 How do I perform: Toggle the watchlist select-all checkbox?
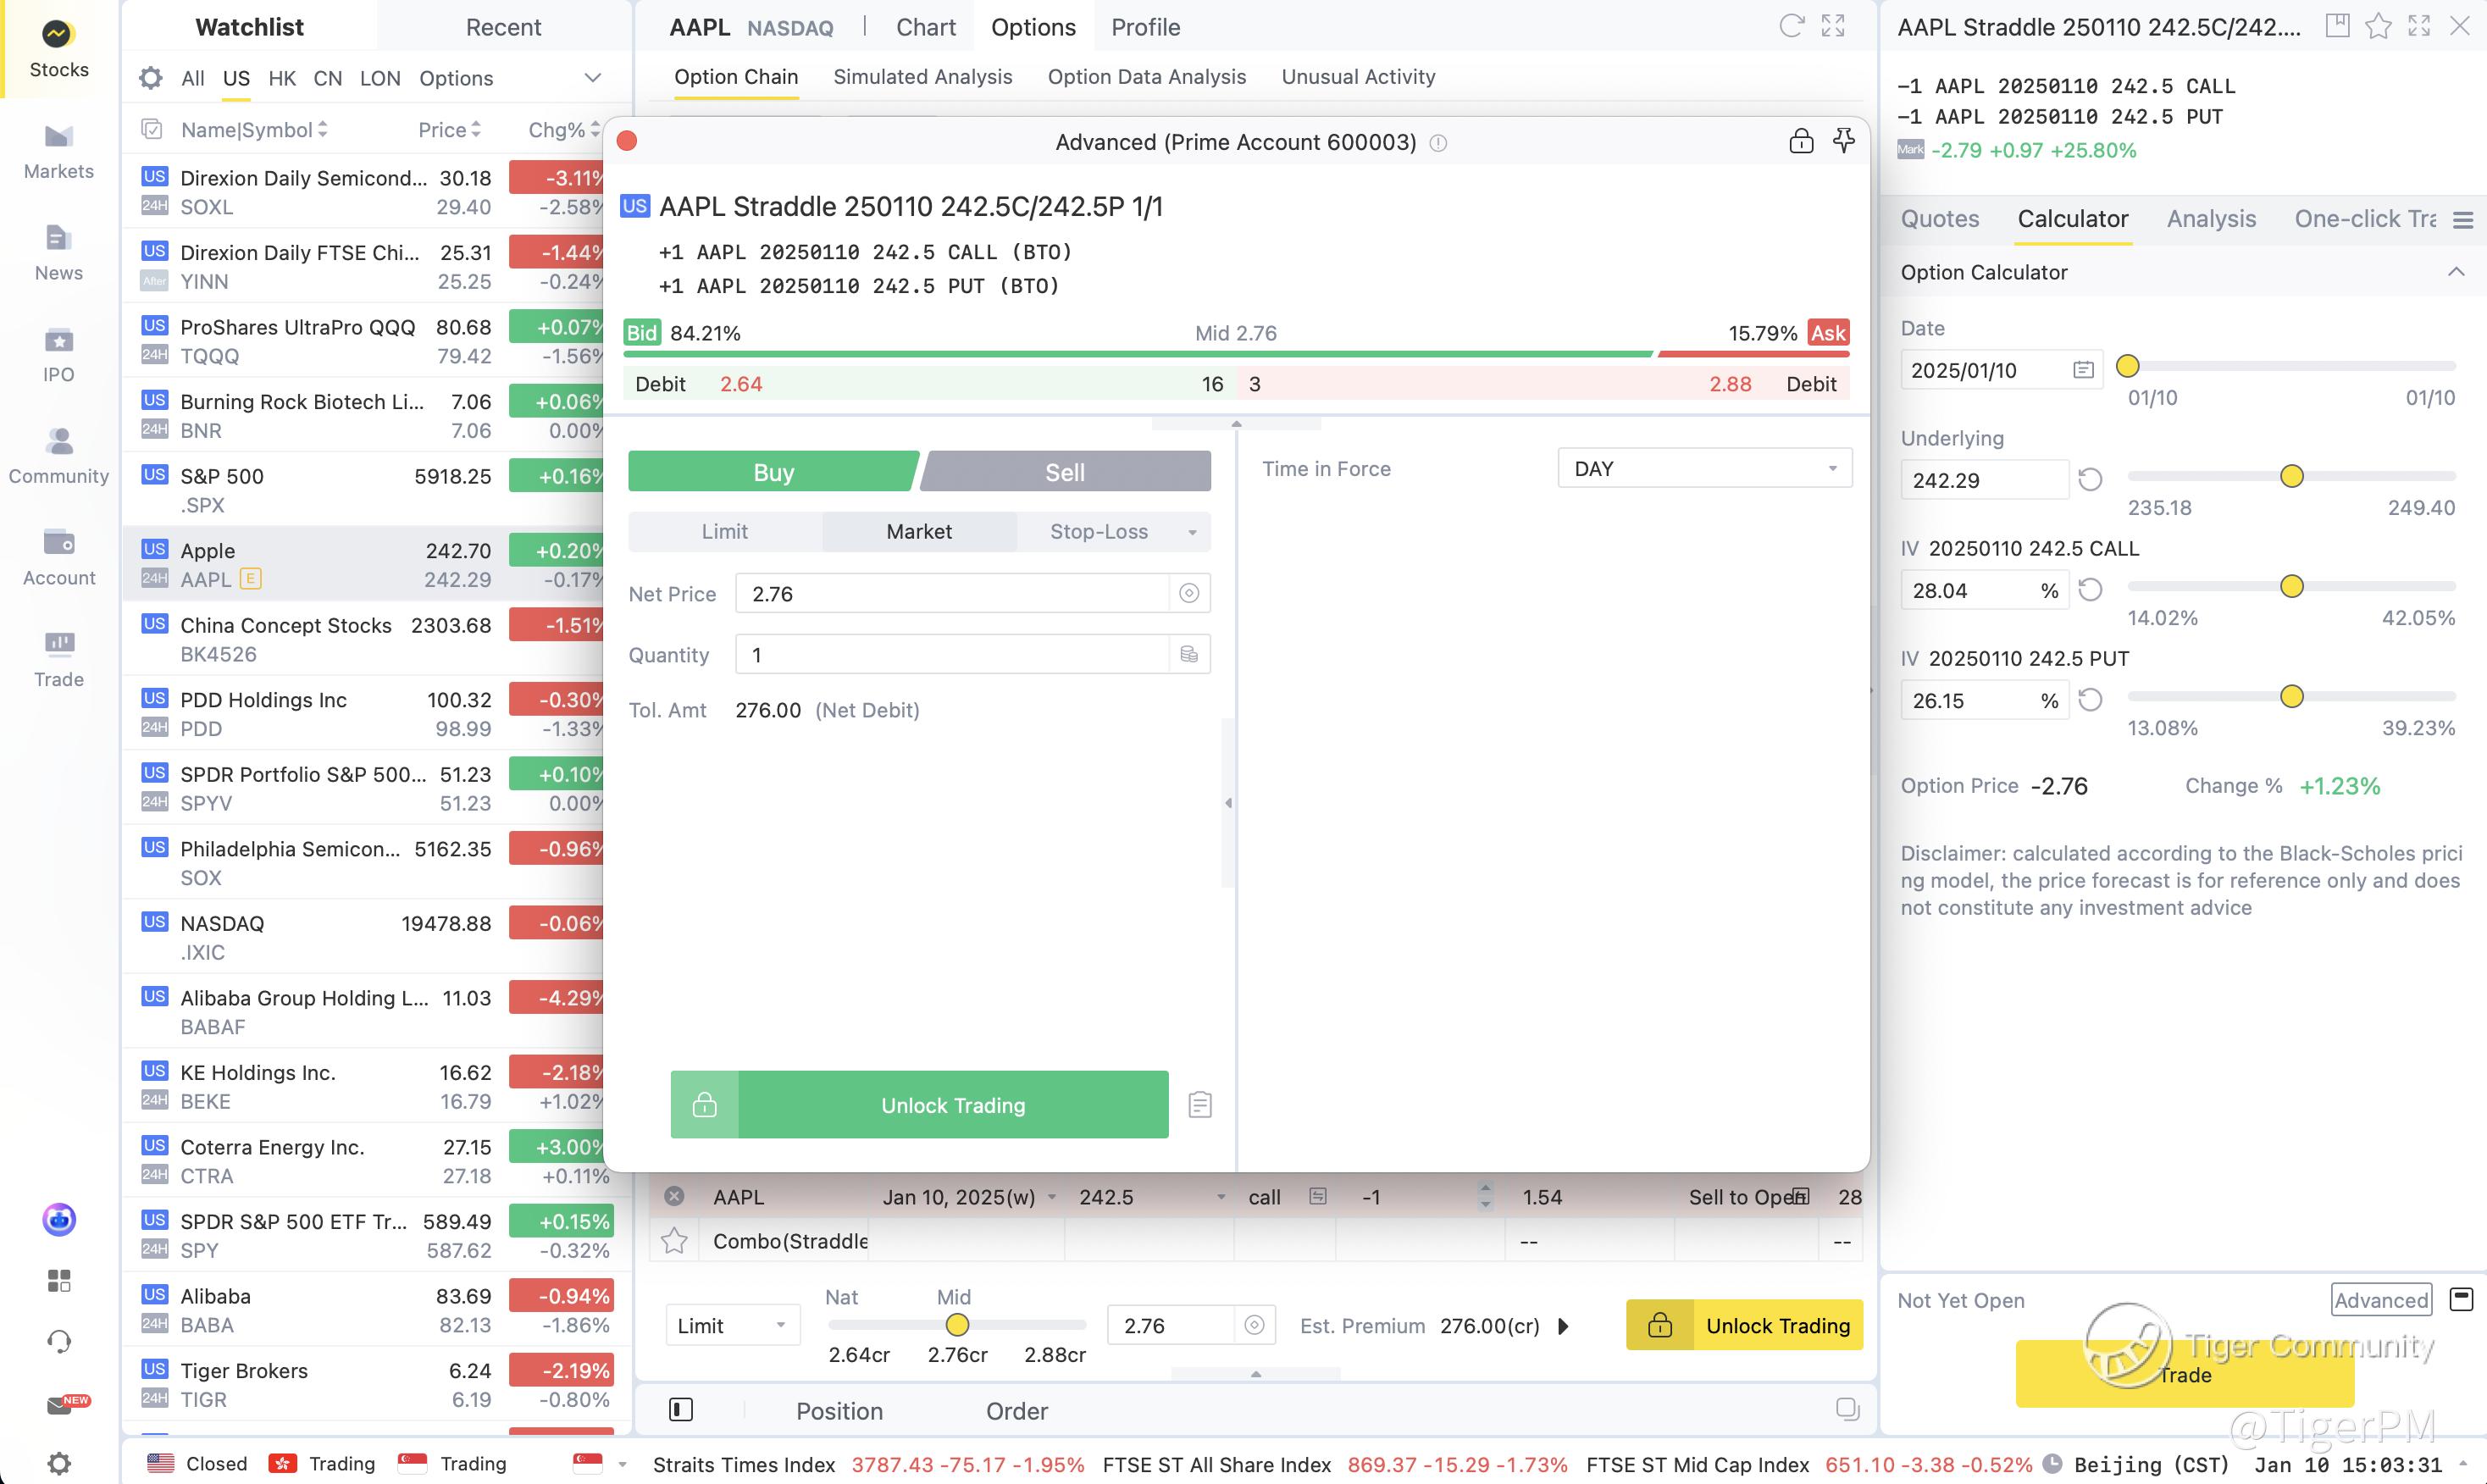pos(152,130)
